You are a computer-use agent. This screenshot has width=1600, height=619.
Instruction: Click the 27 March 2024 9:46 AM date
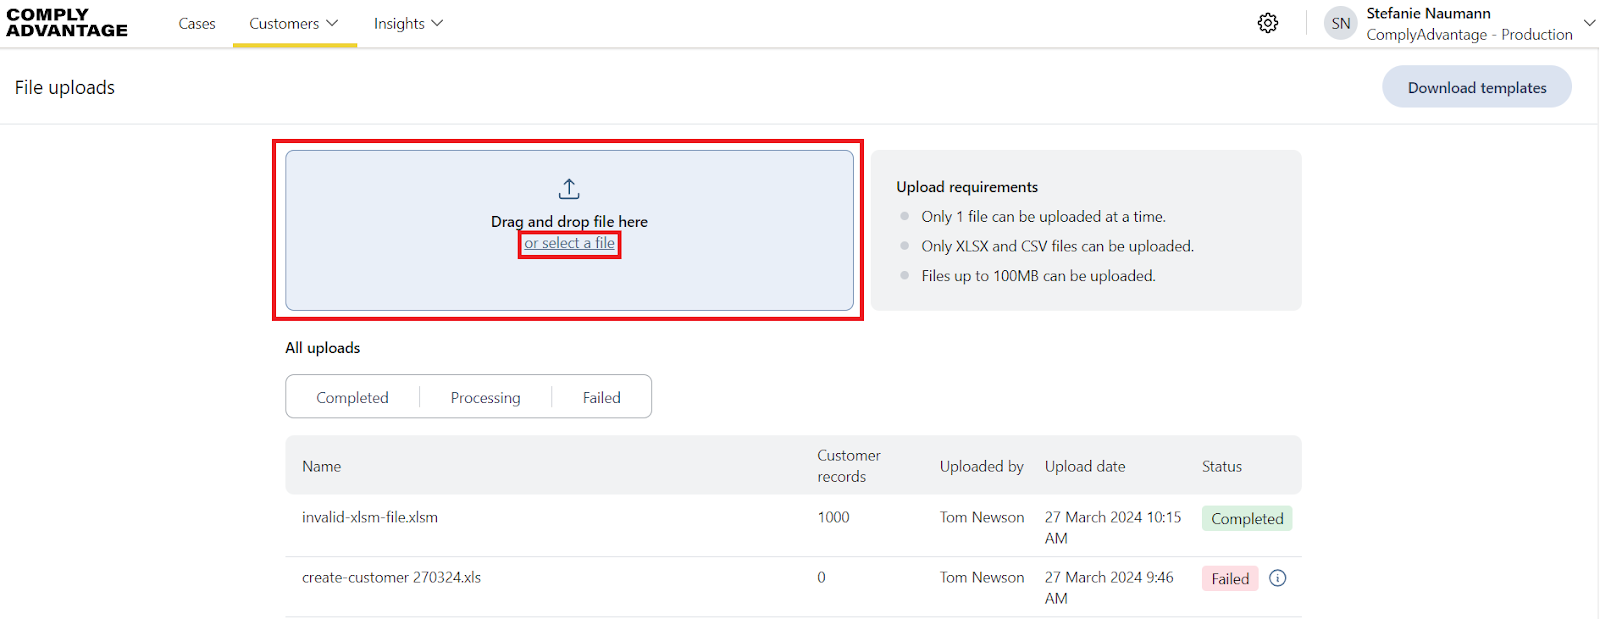coord(1109,587)
